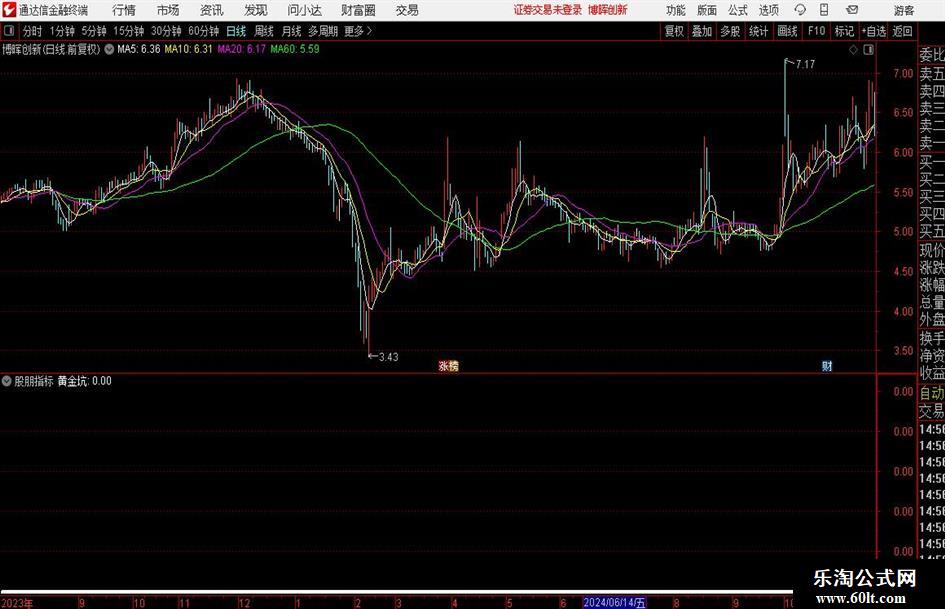
Task: Open the 市场 menu
Action: tap(168, 10)
